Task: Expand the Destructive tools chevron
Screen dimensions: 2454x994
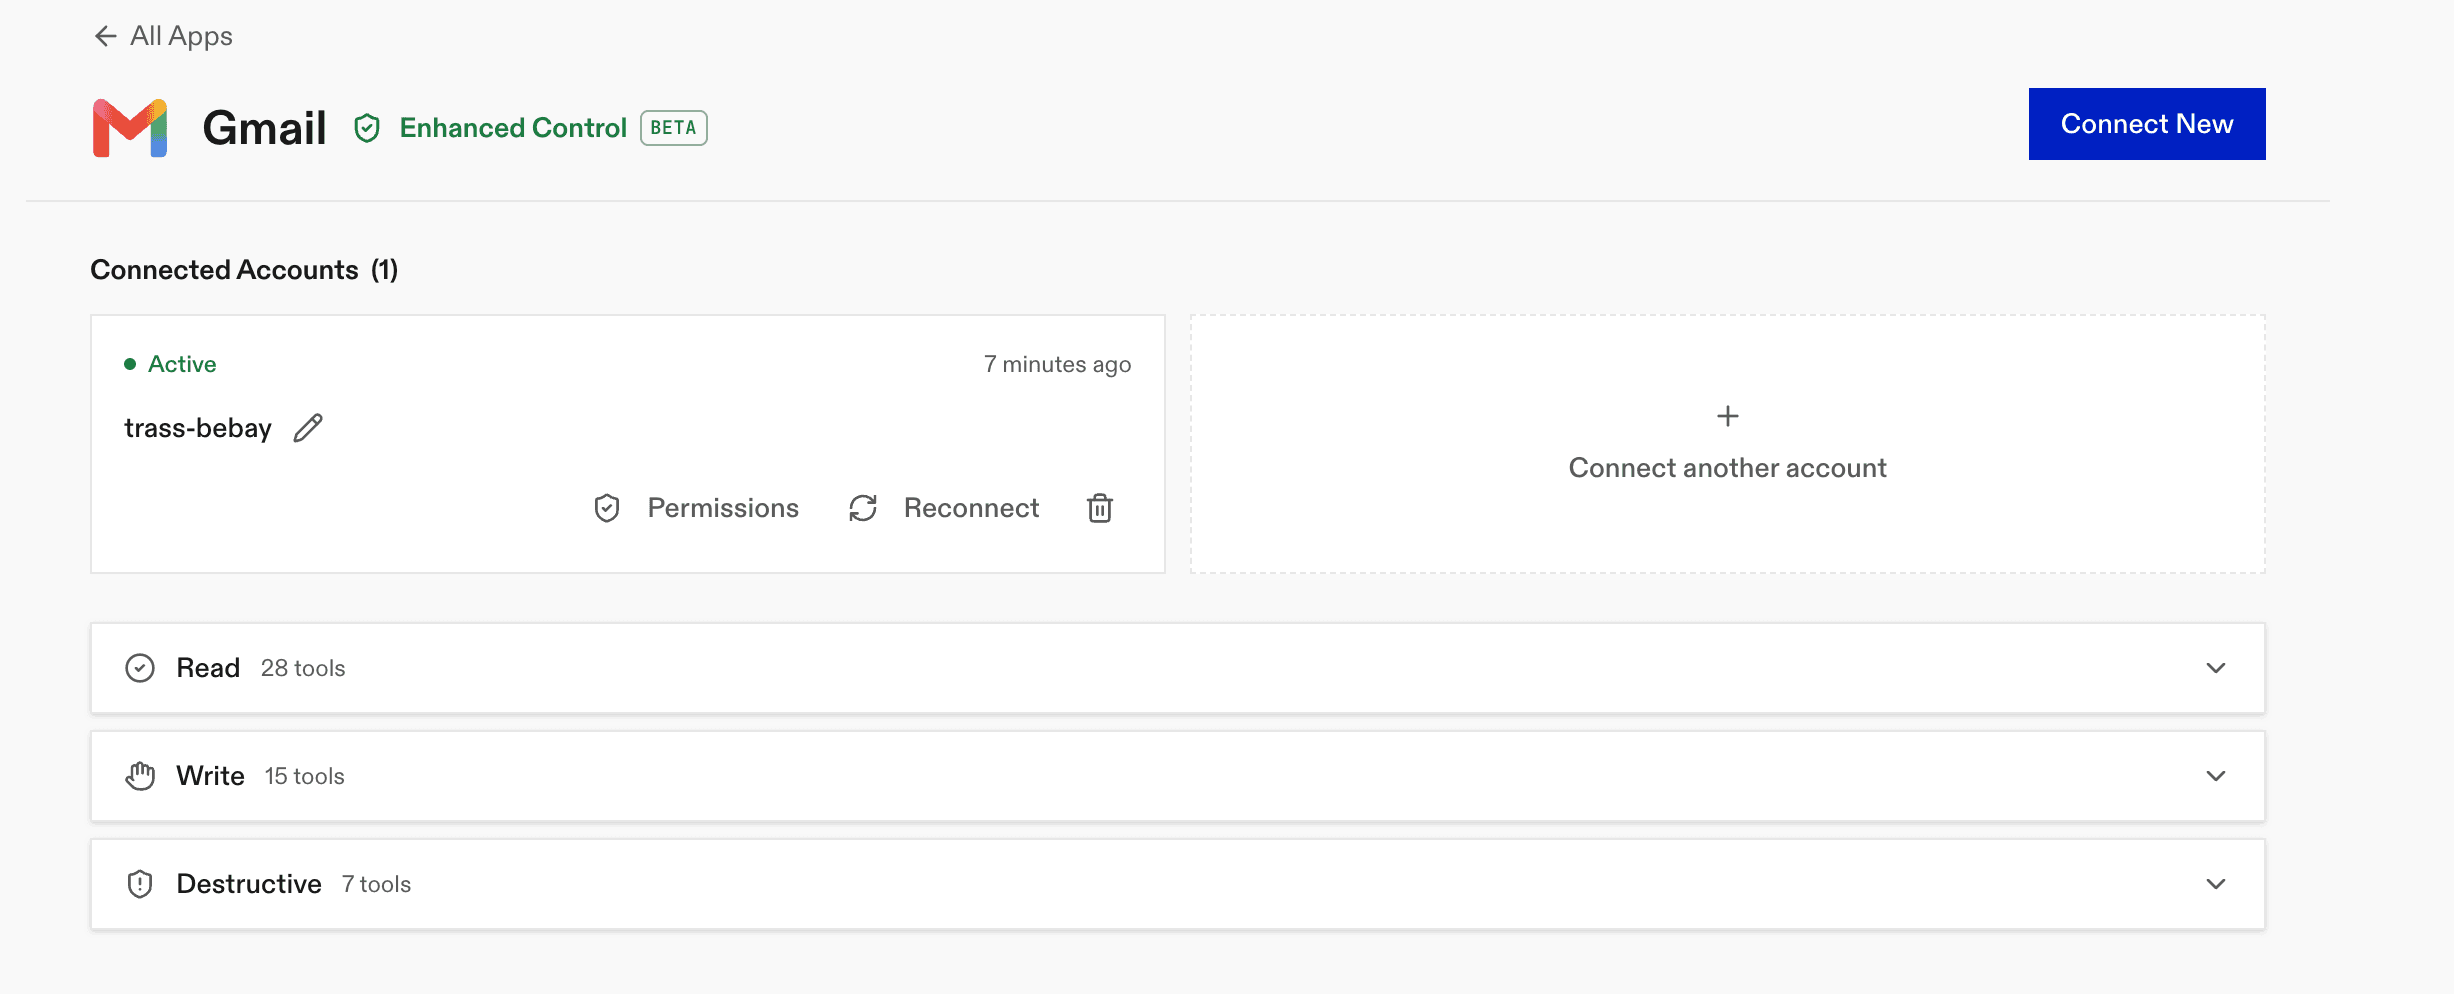Action: (x=2216, y=884)
